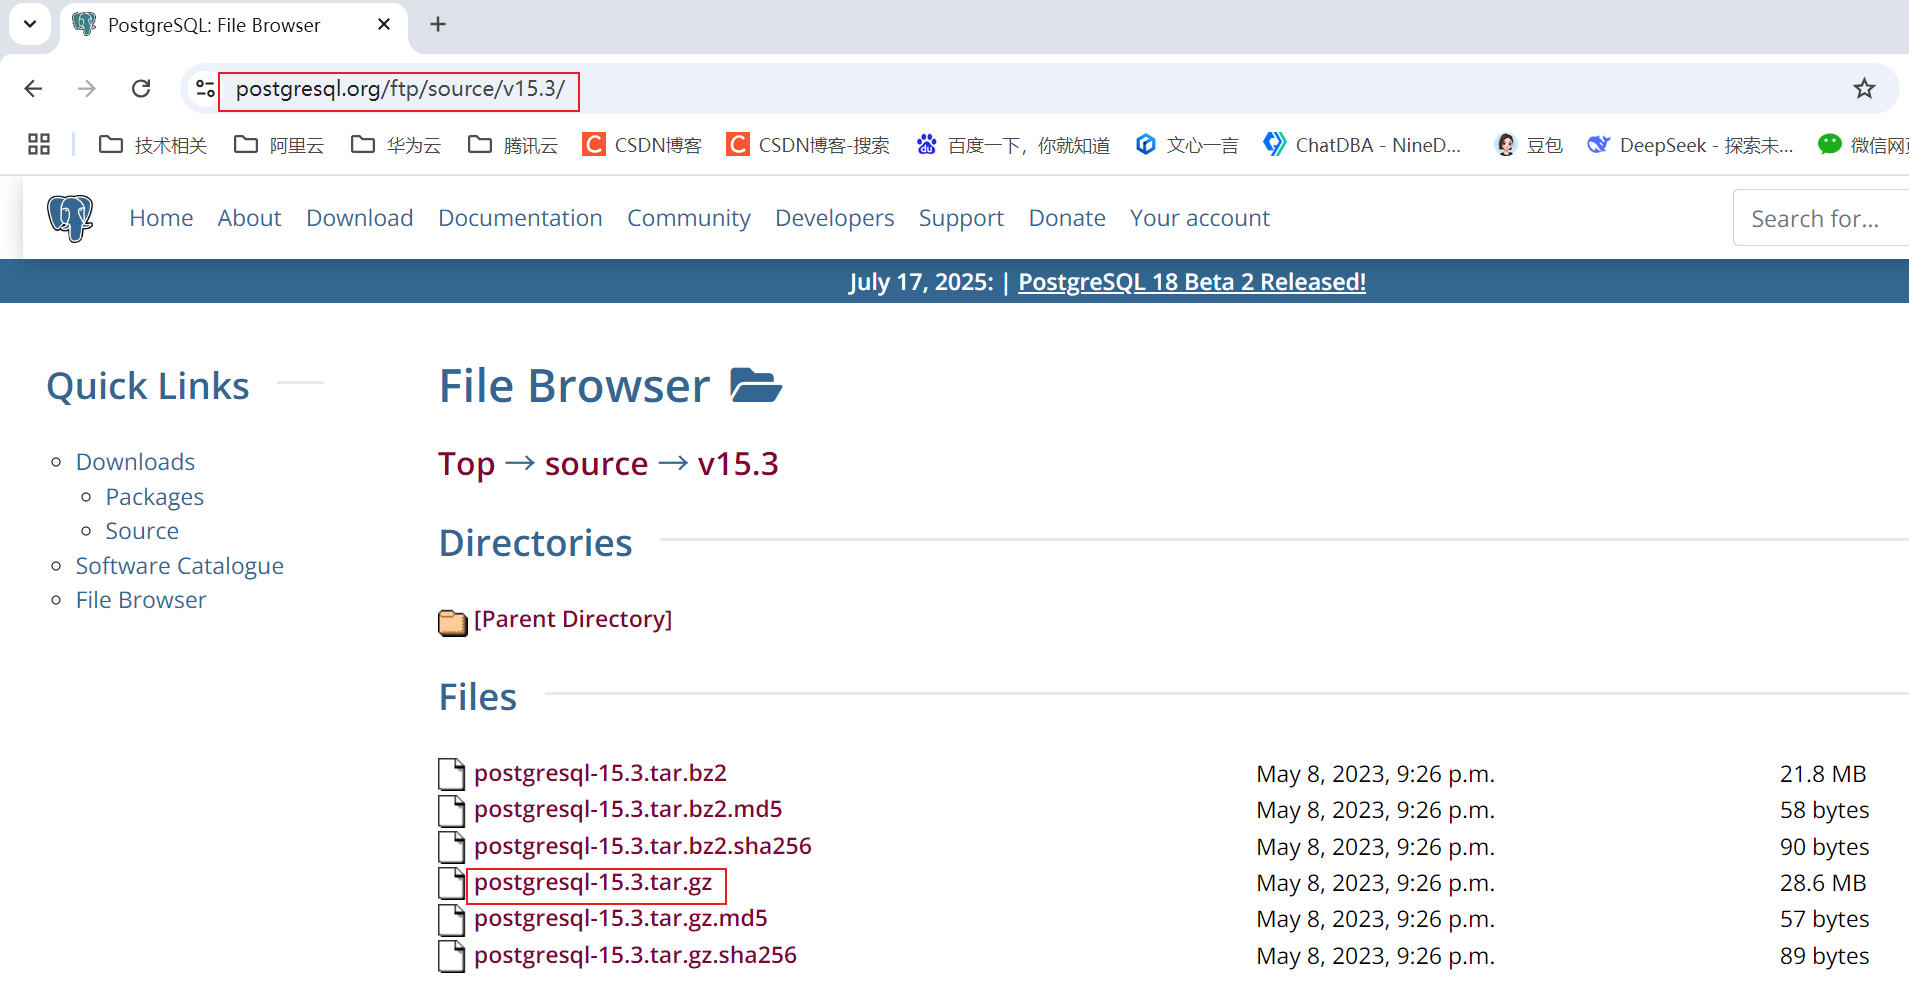This screenshot has width=1909, height=1004.
Task: Click the 21.8 MB size value
Action: (1823, 774)
